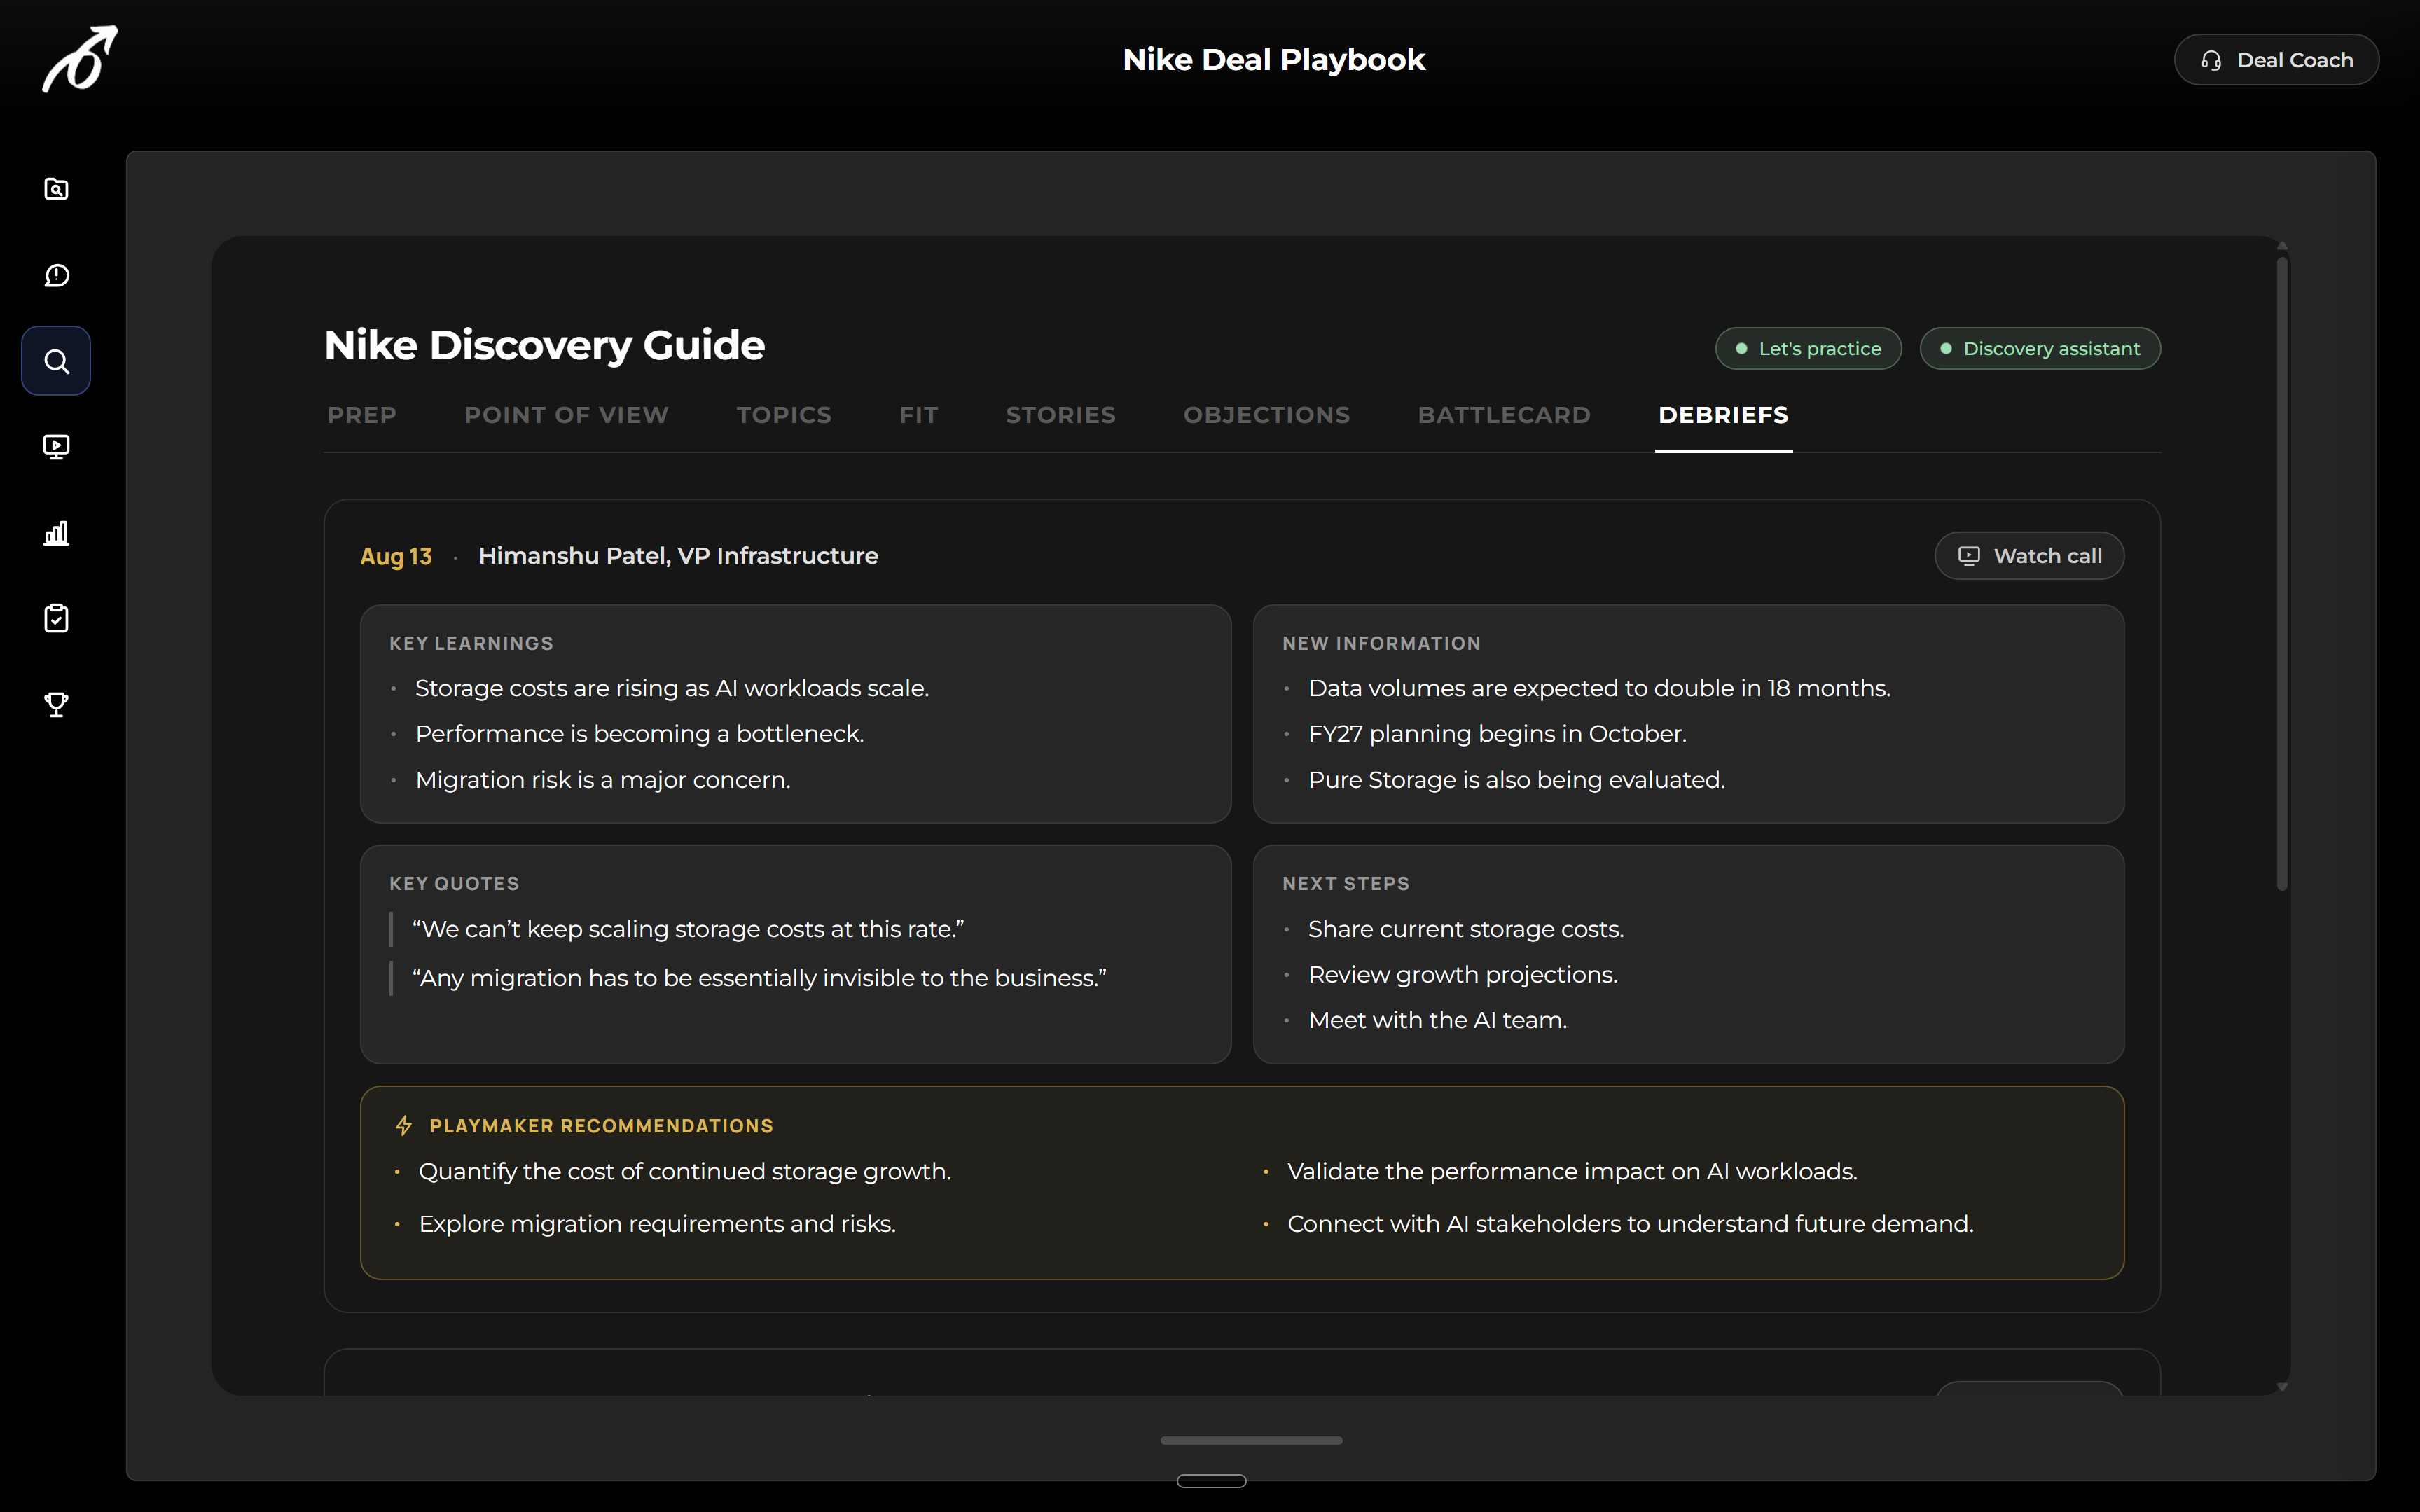The height and width of the screenshot is (1512, 2420).
Task: Open the video presentation sidebar icon
Action: point(57,447)
